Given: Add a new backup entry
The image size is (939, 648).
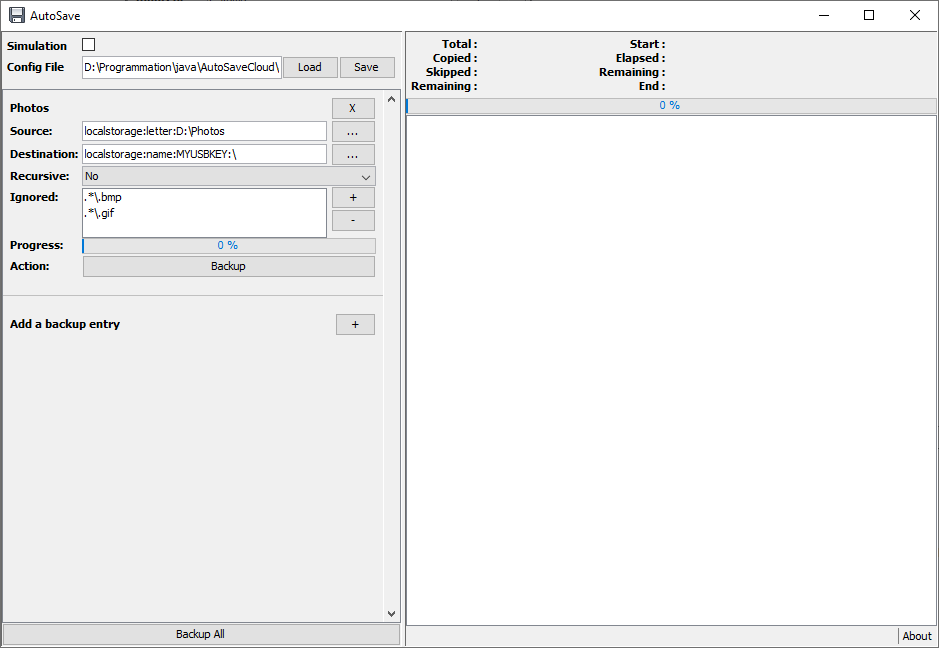Looking at the screenshot, I should 355,325.
